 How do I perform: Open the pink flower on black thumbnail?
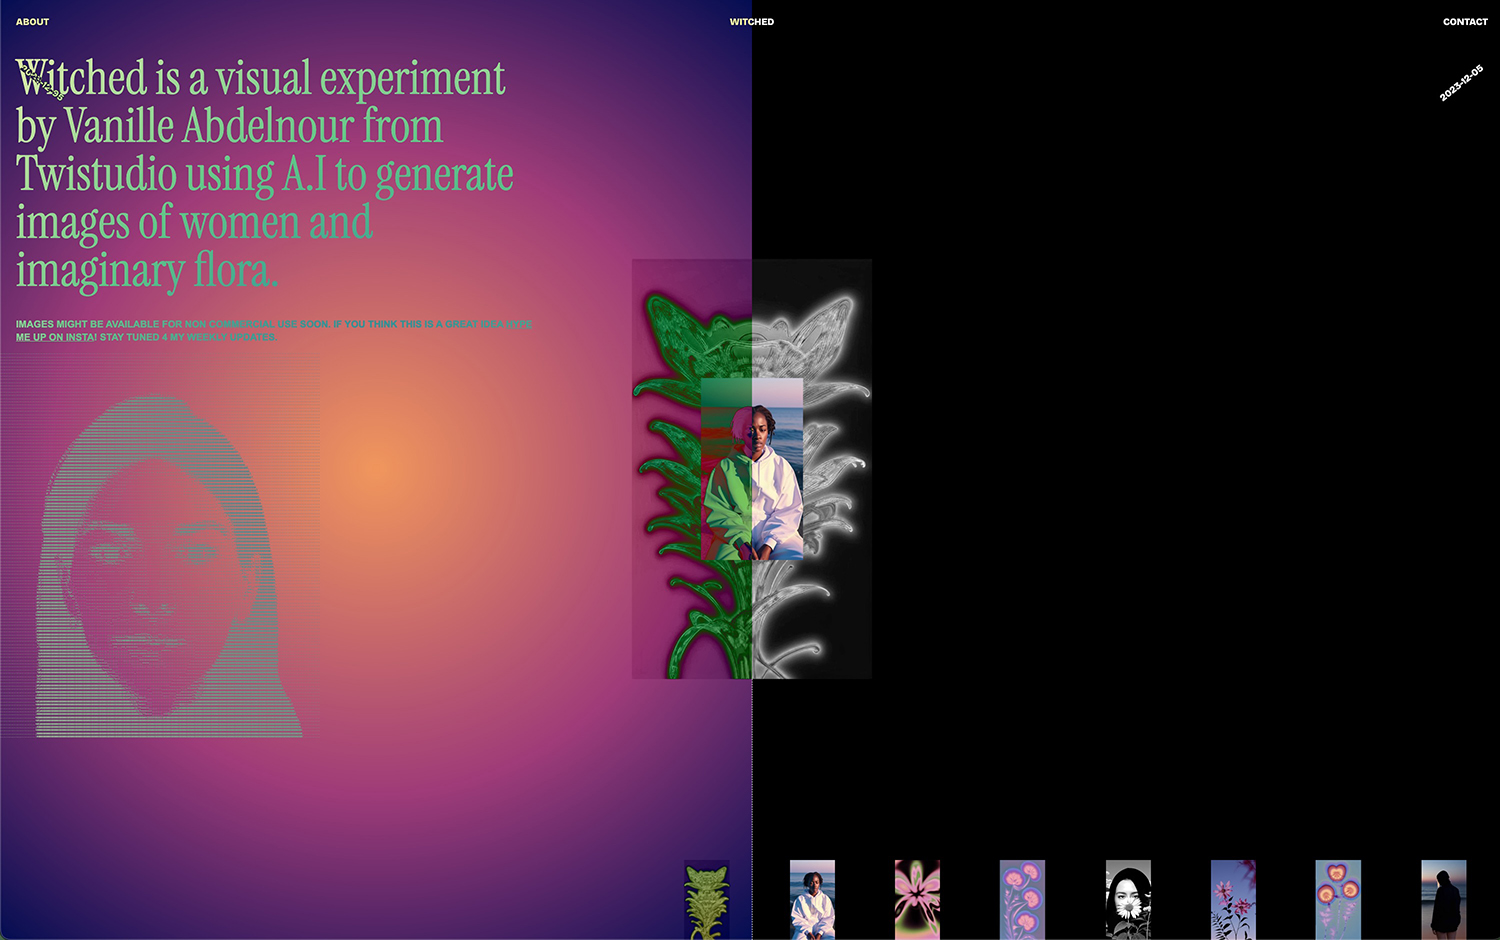[917, 899]
